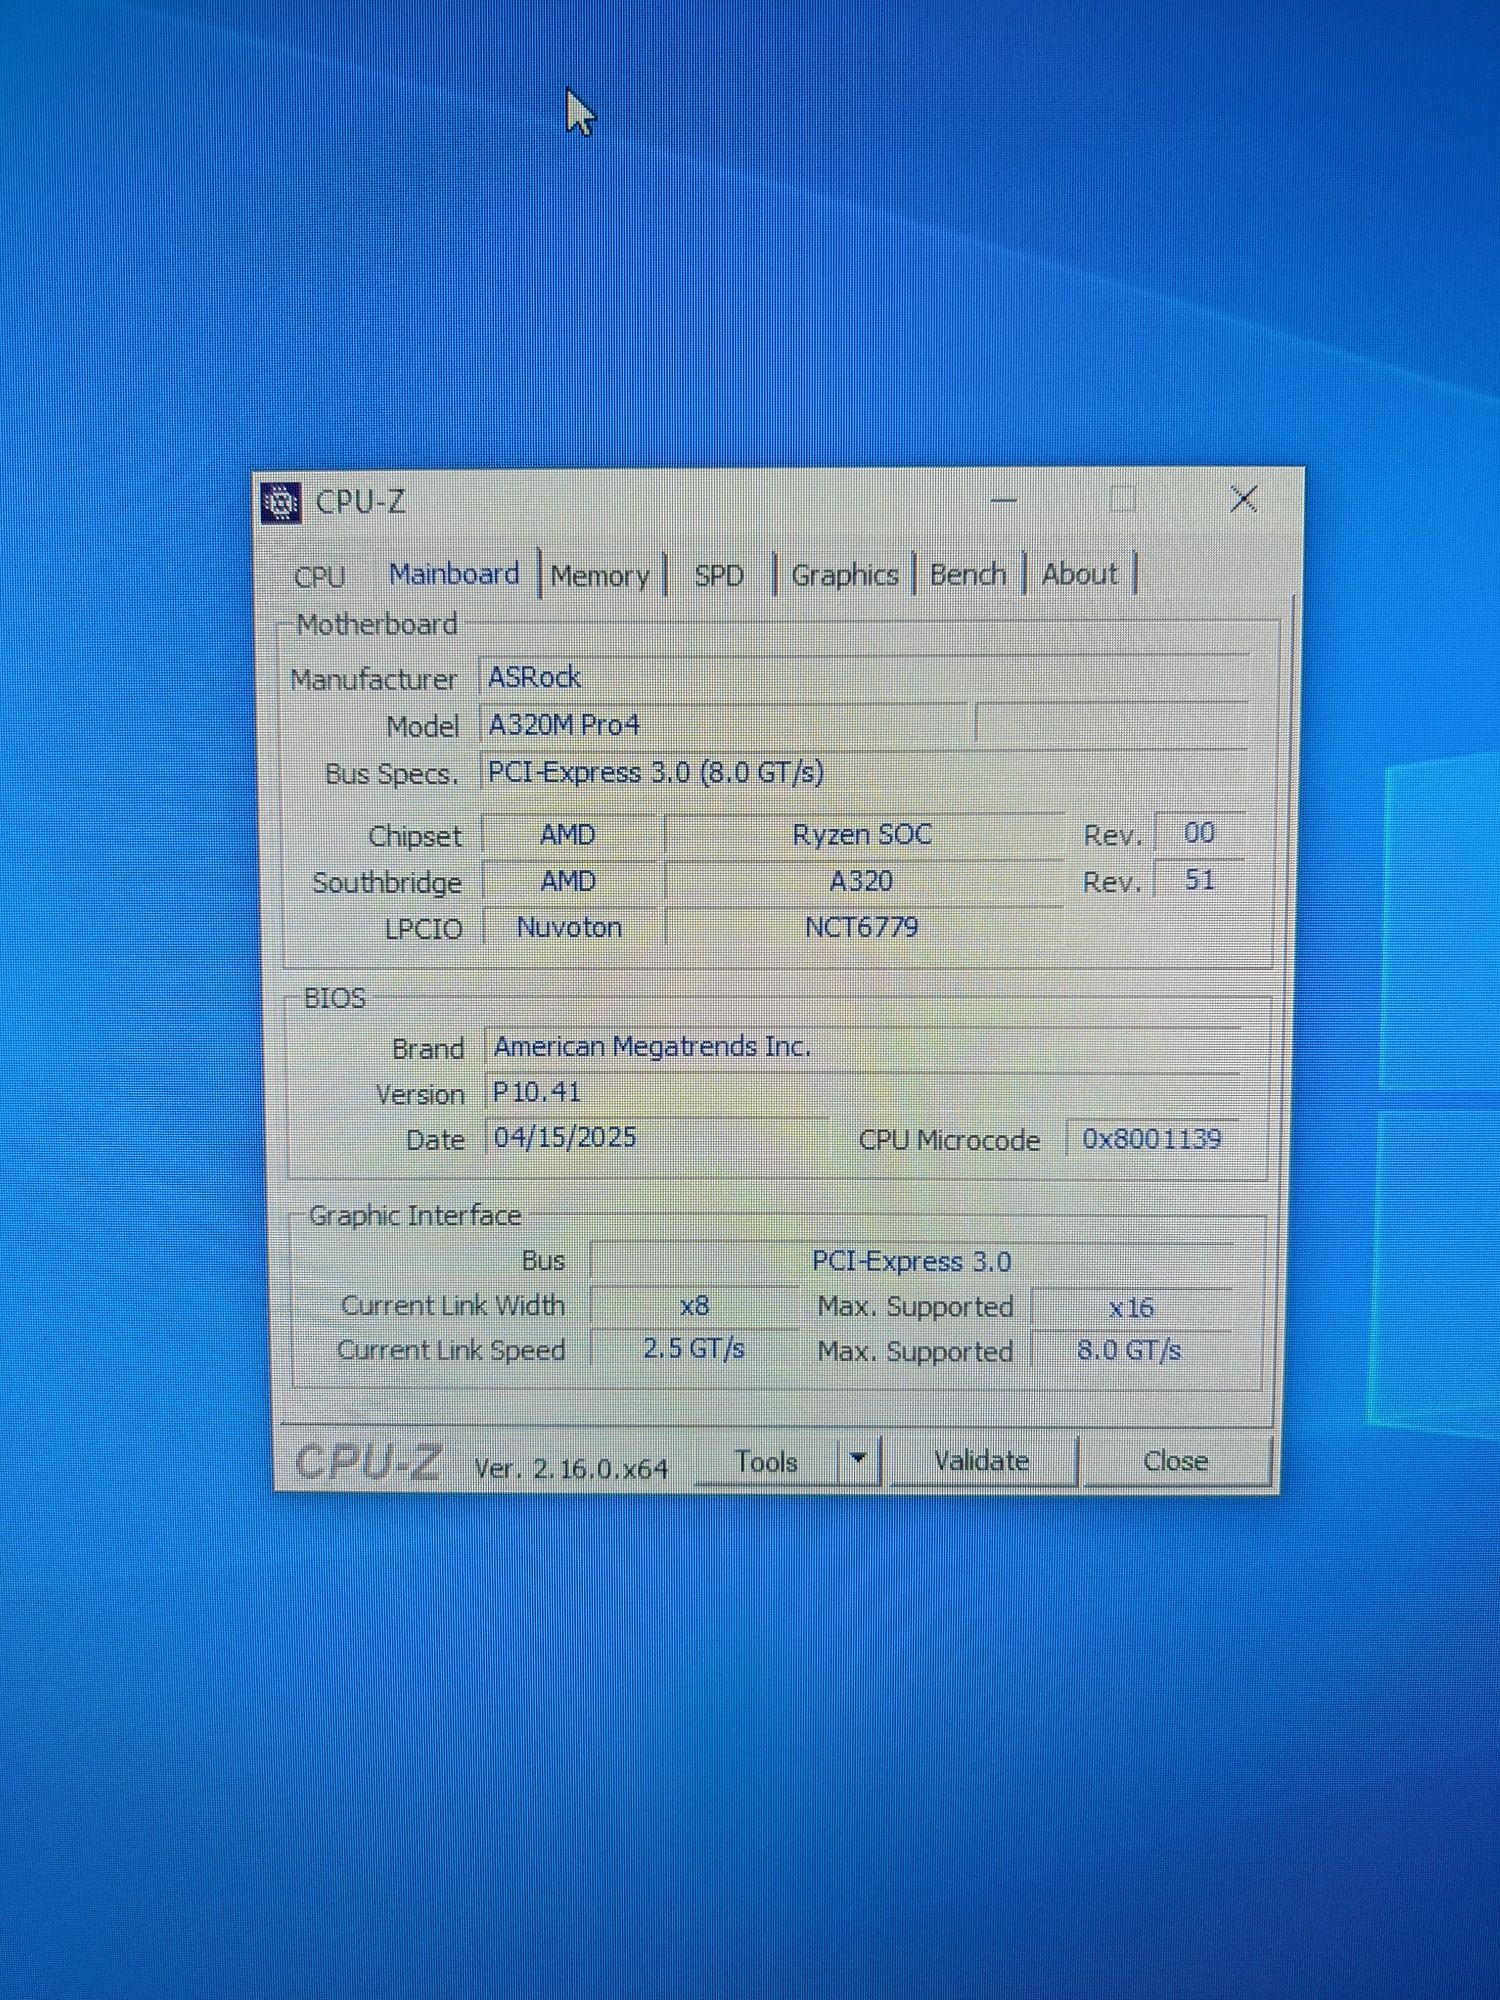Minimize the CPU-Z window

(1004, 499)
